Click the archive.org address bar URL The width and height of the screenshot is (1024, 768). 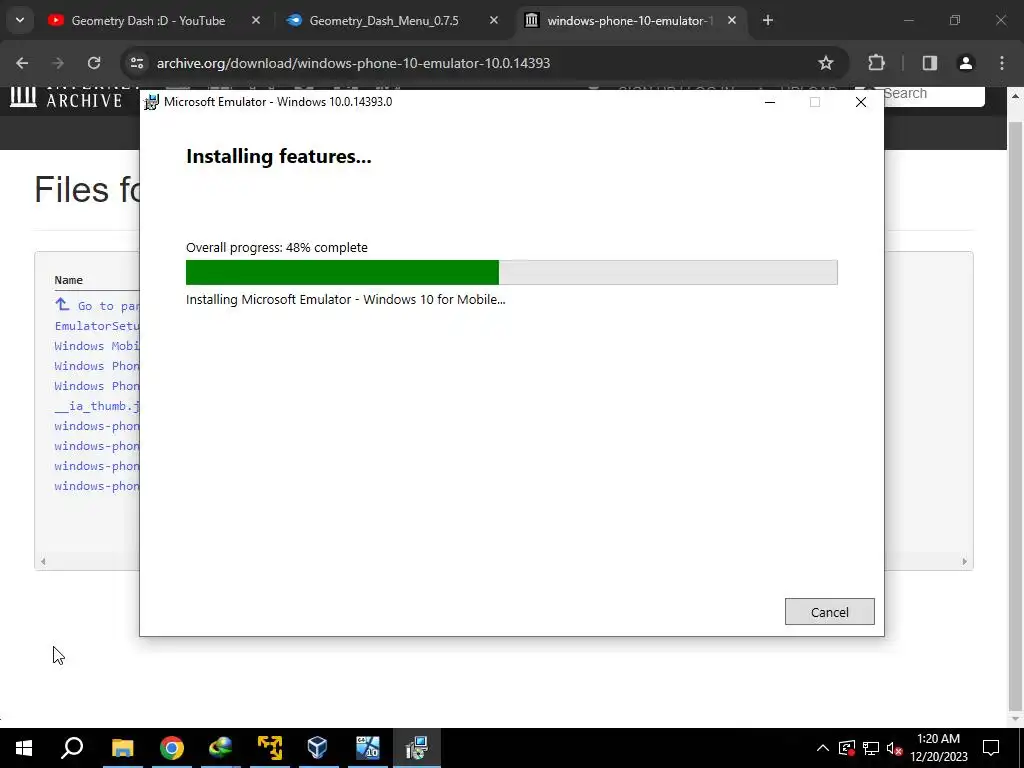click(x=353, y=63)
